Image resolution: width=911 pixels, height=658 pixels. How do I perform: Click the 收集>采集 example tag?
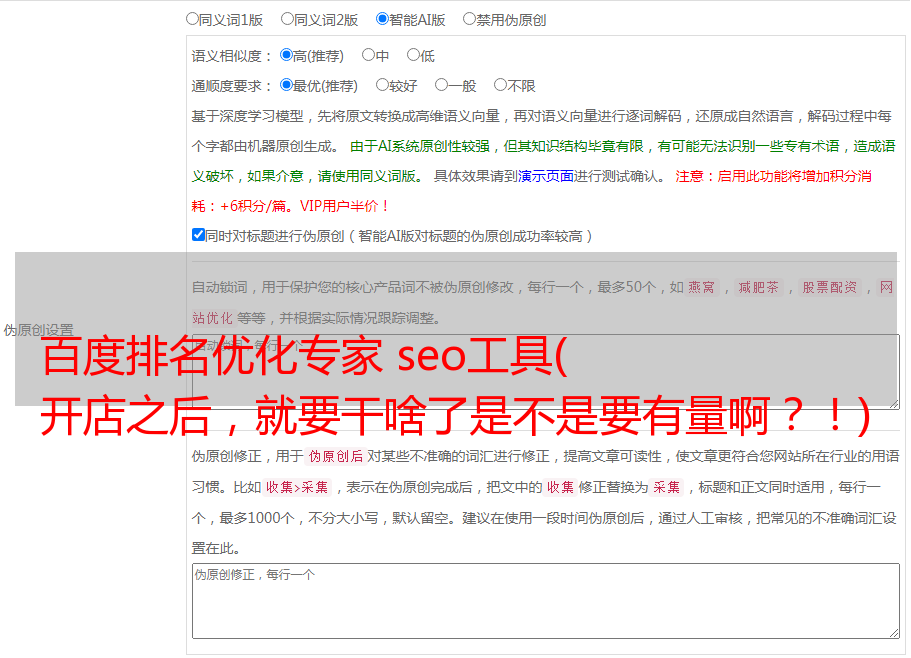(x=297, y=487)
